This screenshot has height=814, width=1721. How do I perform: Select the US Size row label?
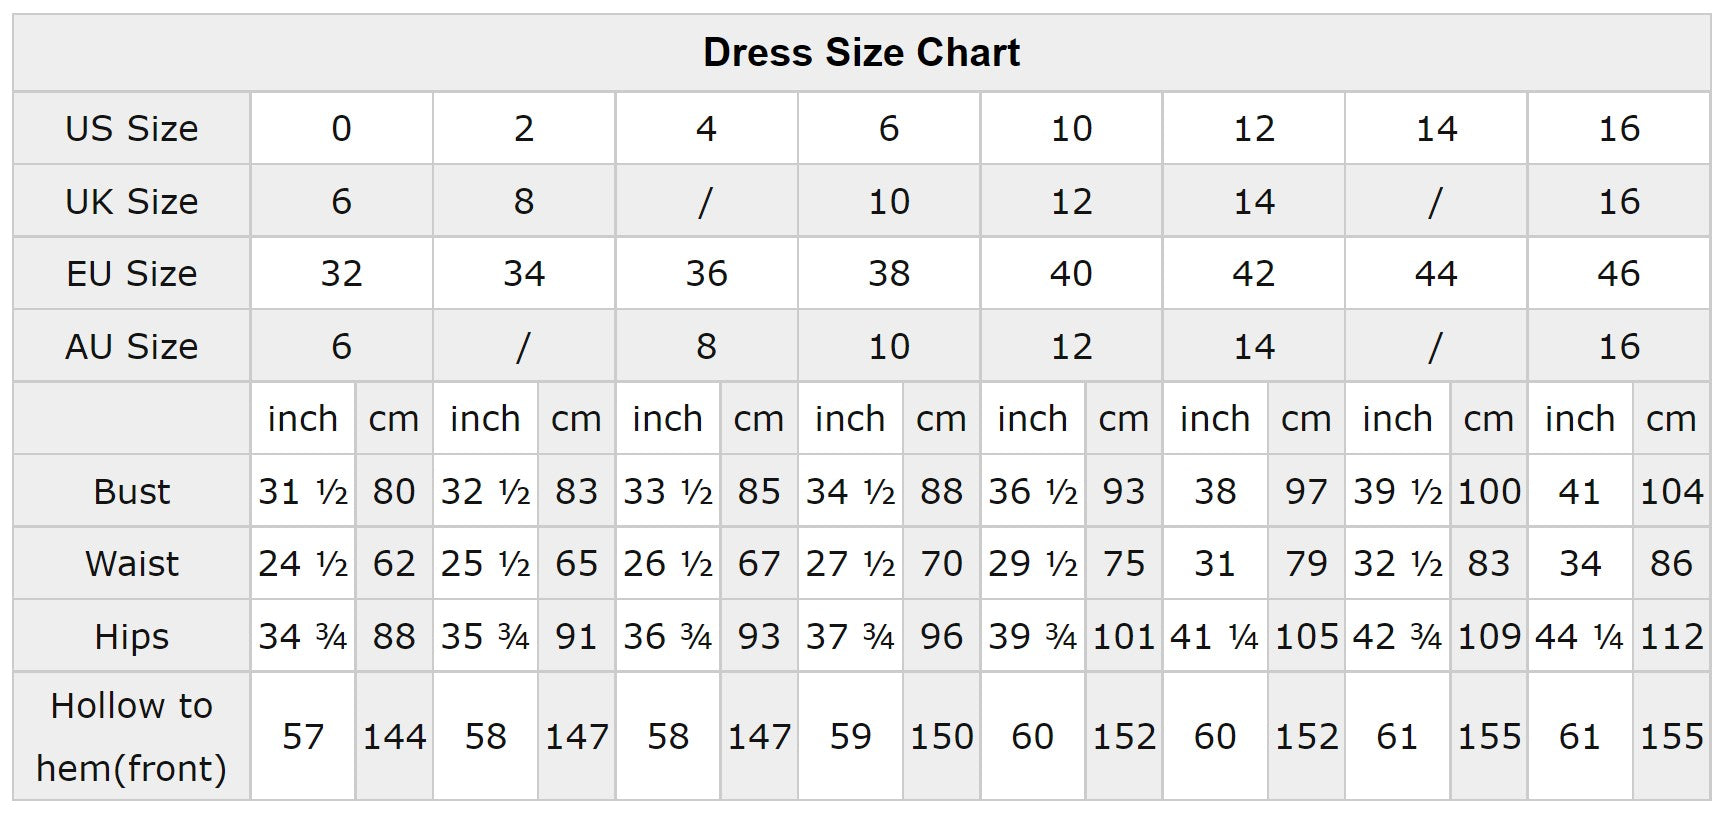pyautogui.click(x=131, y=129)
